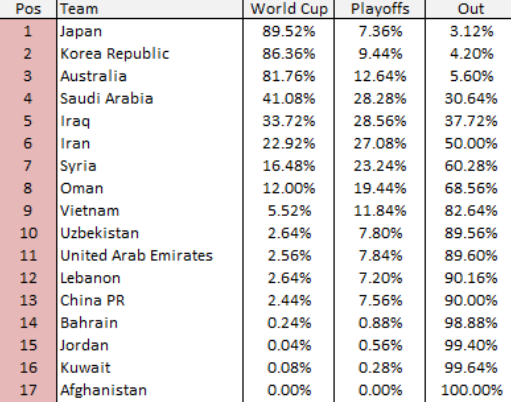Select Oman's 12.00% World Cup cell

pos(289,188)
